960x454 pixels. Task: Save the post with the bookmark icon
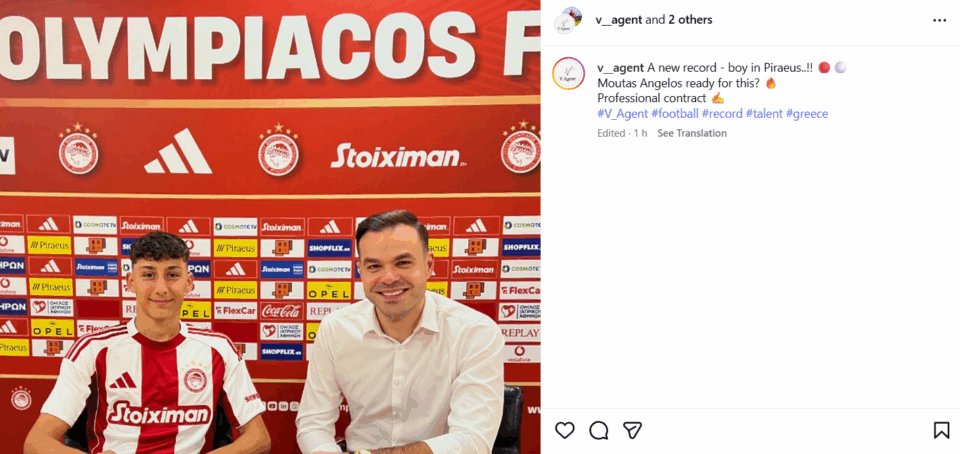[941, 430]
